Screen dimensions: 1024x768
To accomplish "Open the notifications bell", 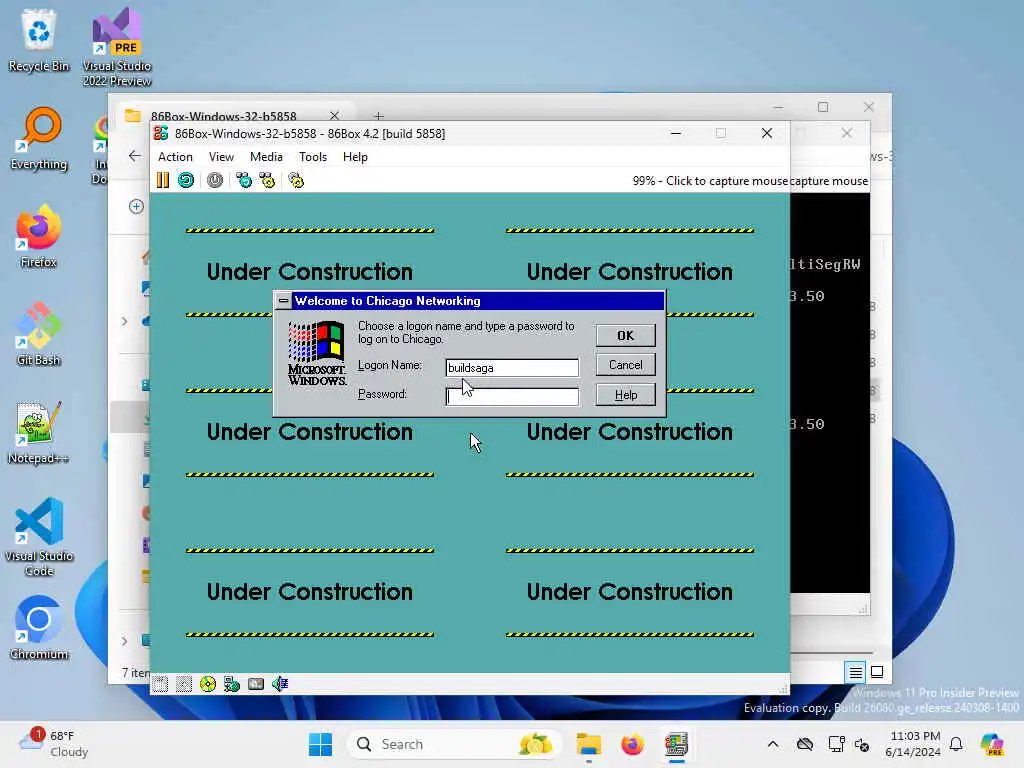I will point(956,744).
